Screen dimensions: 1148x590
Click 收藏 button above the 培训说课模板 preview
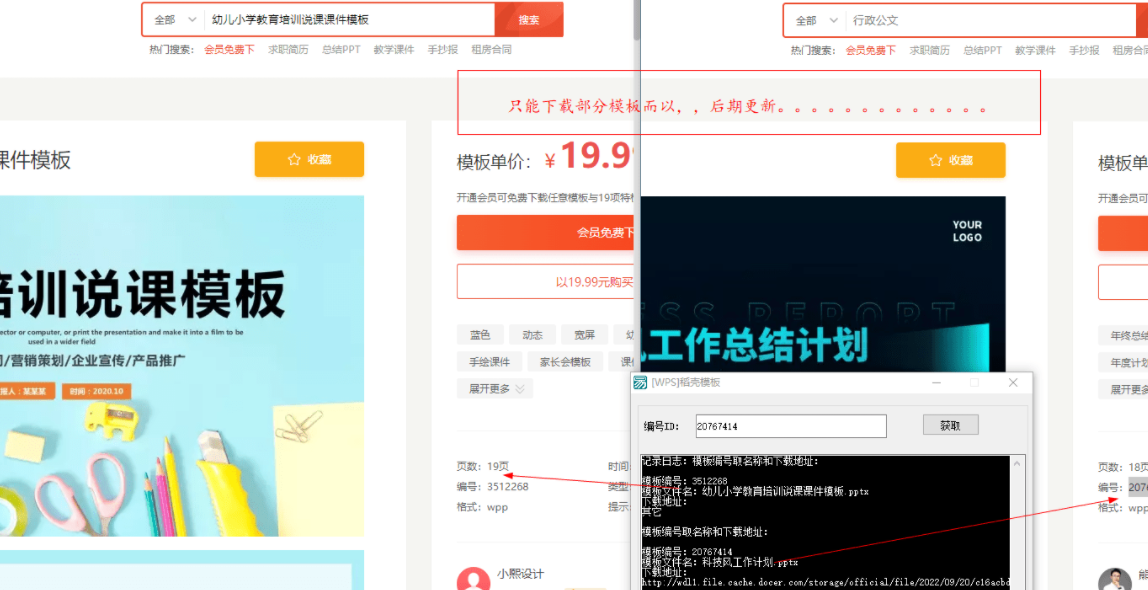(x=309, y=159)
